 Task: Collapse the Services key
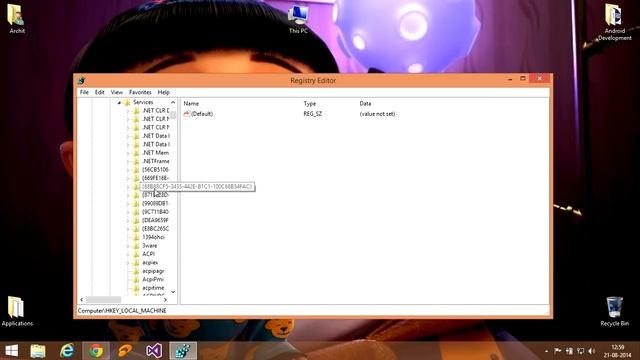[x=119, y=102]
